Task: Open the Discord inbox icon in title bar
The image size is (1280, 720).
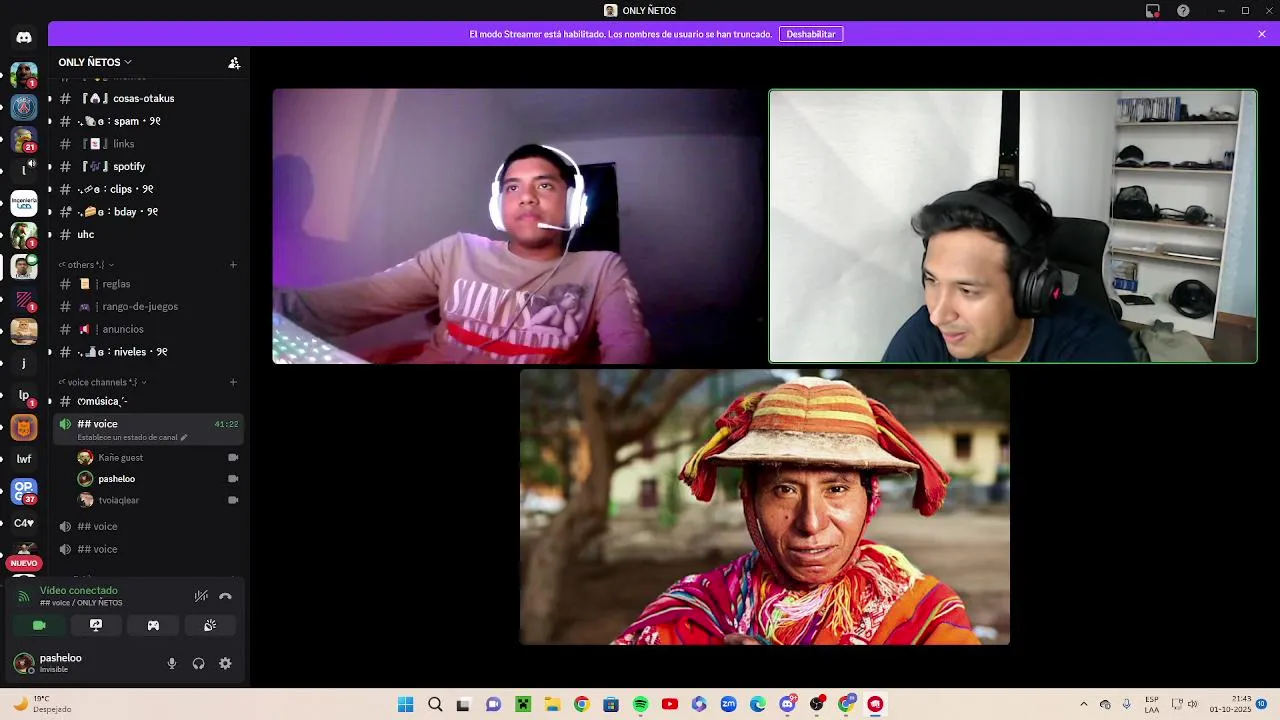Action: [1153, 11]
